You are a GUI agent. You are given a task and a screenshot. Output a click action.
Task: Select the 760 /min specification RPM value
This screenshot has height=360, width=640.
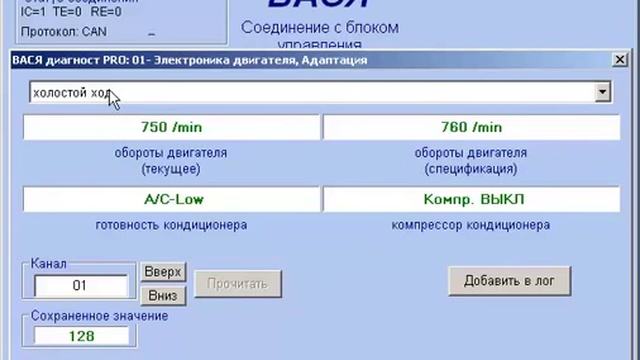471,127
